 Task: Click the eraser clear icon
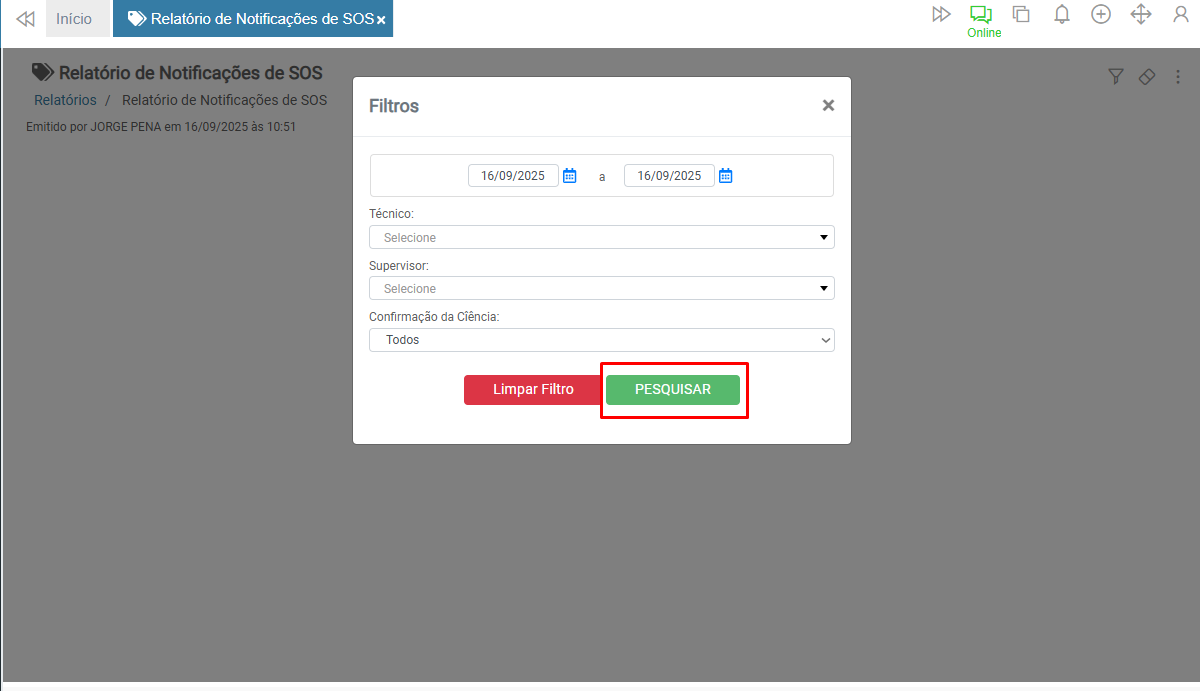pyautogui.click(x=1147, y=77)
